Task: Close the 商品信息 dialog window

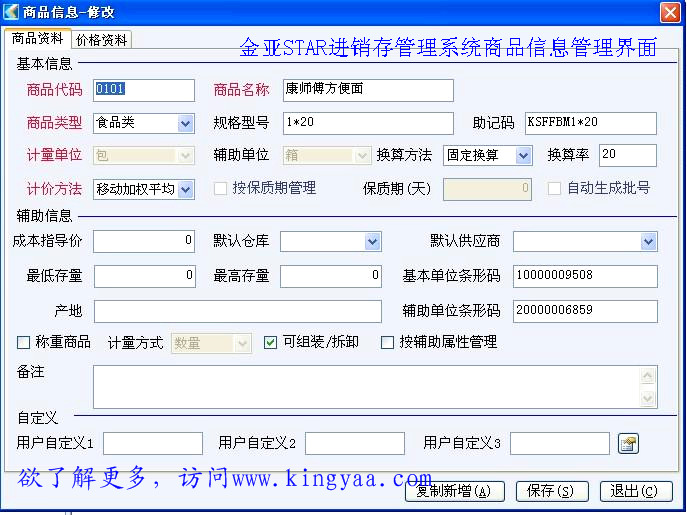Action: (670, 12)
